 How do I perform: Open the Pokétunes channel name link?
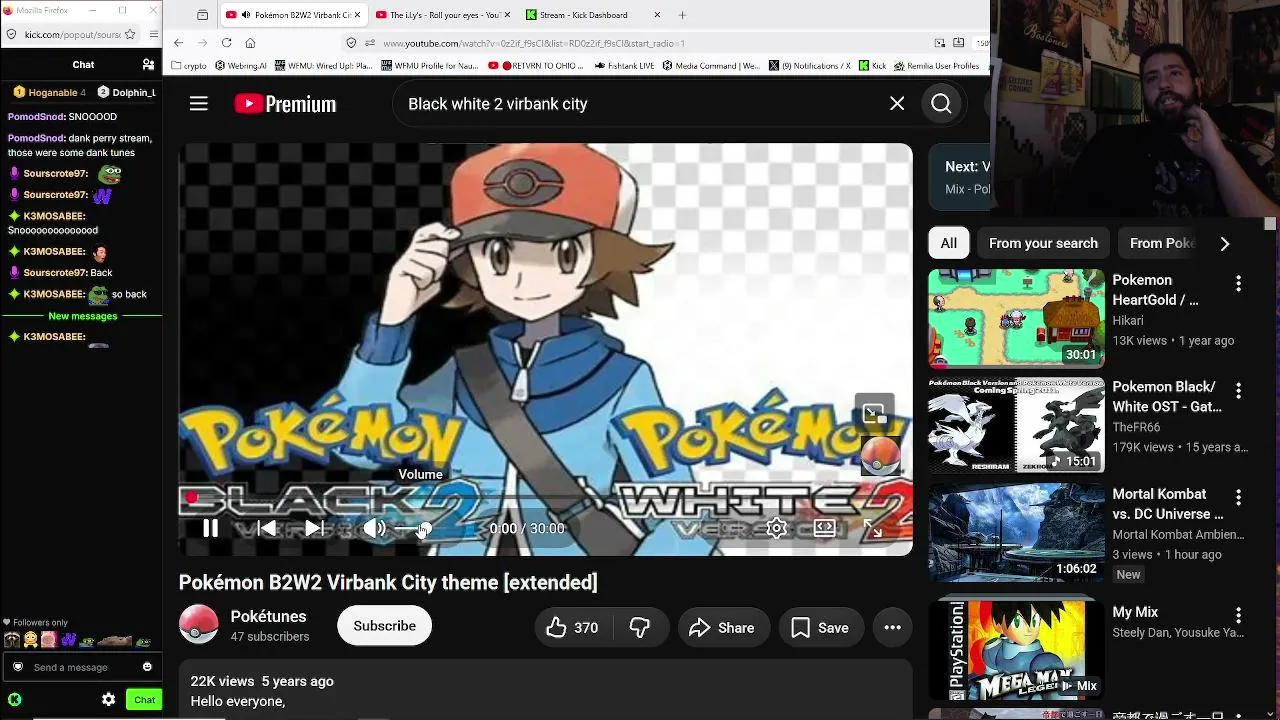(x=268, y=617)
